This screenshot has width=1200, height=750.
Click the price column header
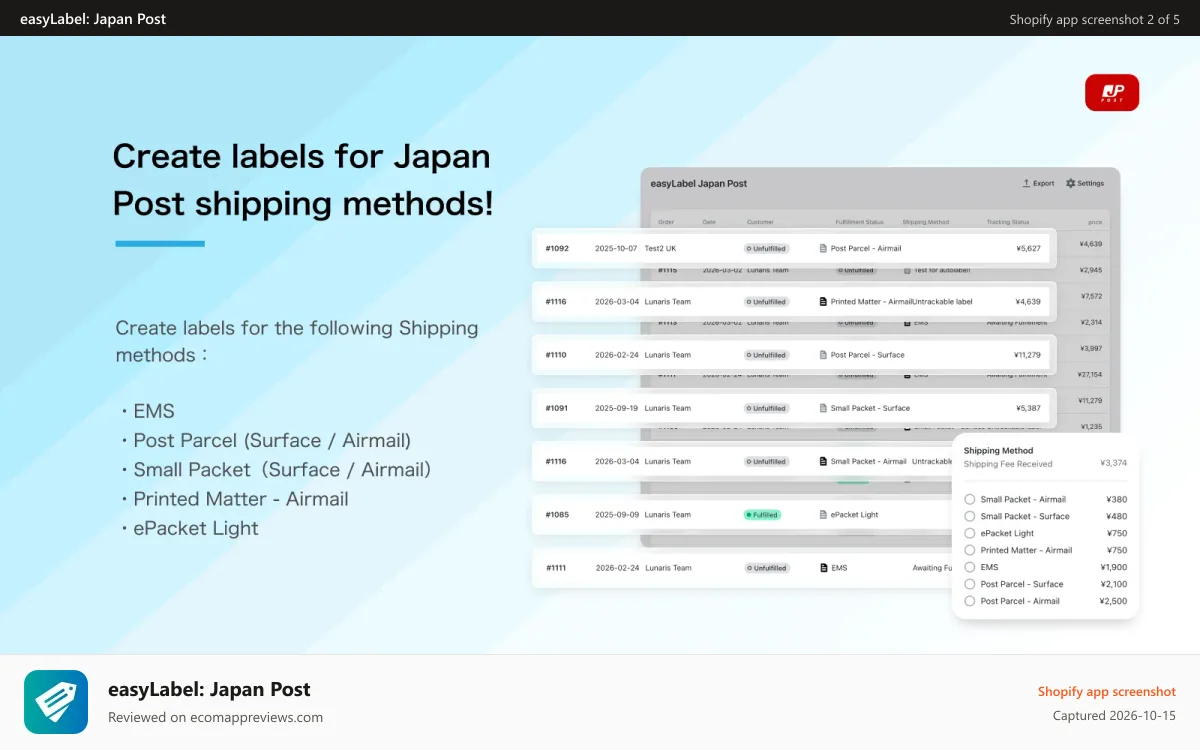coord(1095,222)
